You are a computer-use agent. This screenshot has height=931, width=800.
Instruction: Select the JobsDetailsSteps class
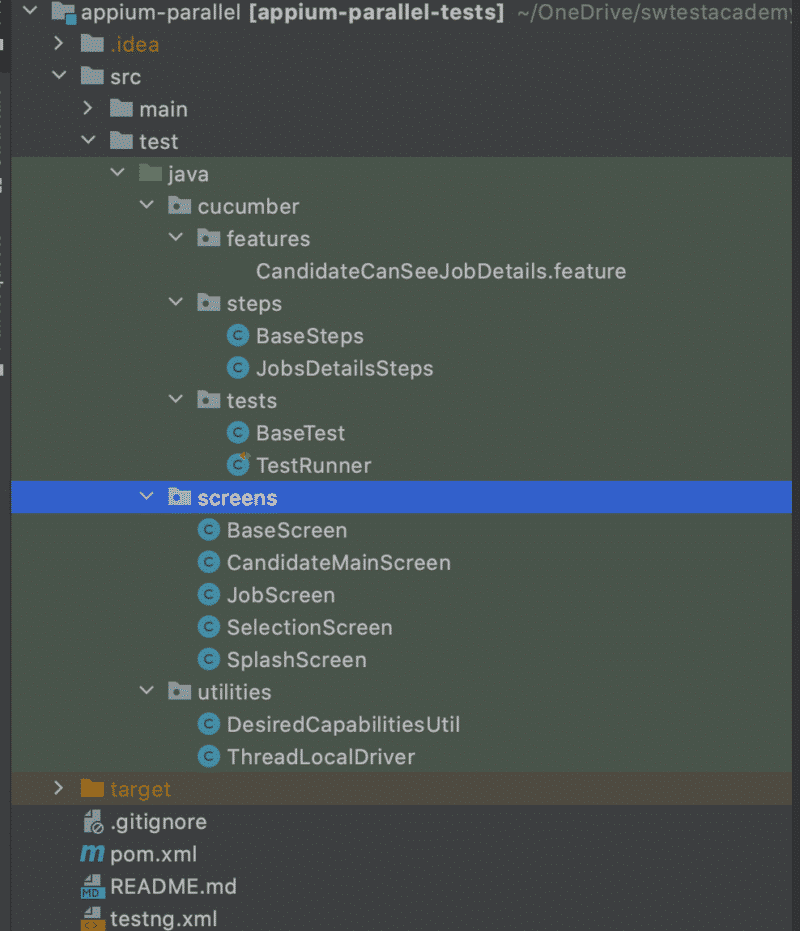[x=344, y=369]
